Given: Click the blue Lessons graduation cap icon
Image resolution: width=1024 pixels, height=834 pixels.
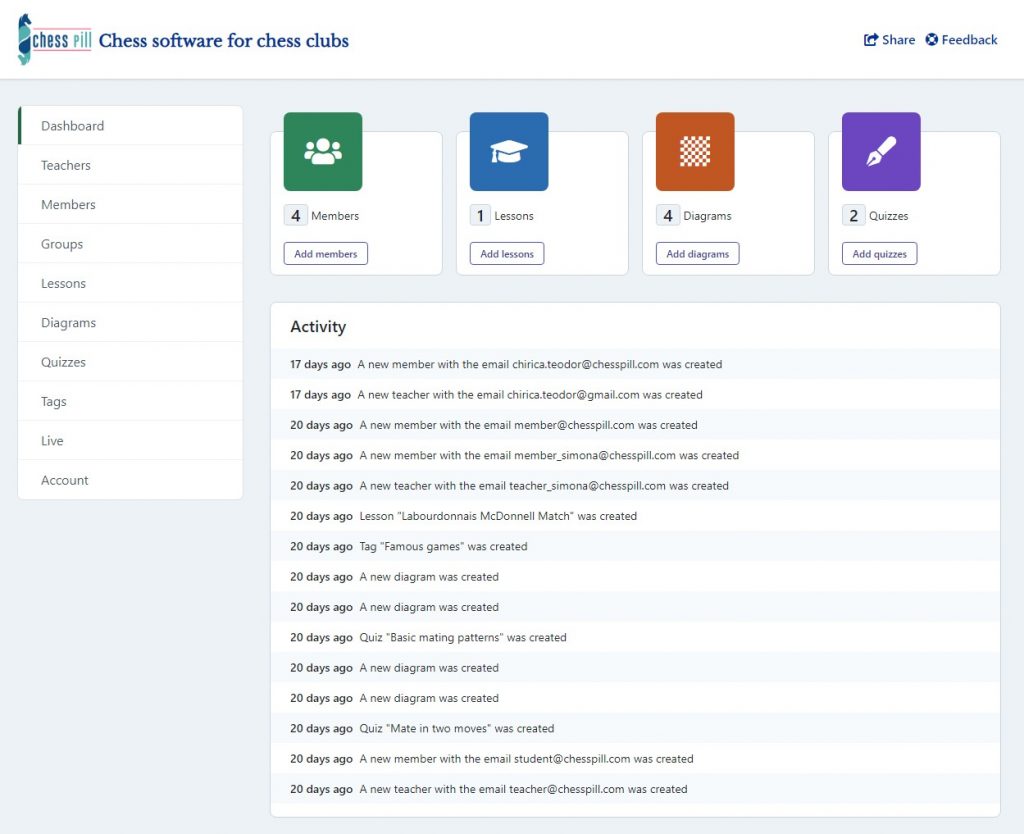Looking at the screenshot, I should (x=509, y=151).
